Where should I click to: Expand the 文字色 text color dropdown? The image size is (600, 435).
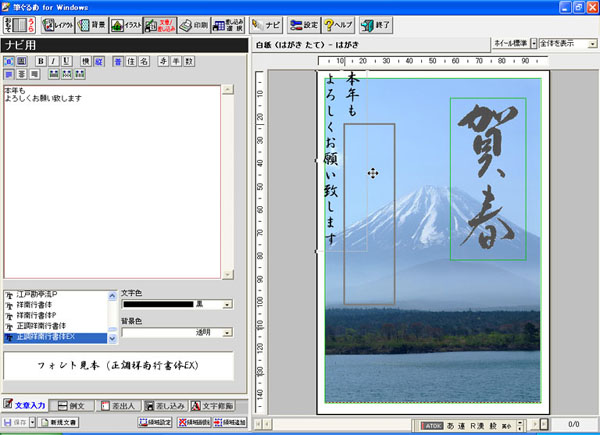228,304
